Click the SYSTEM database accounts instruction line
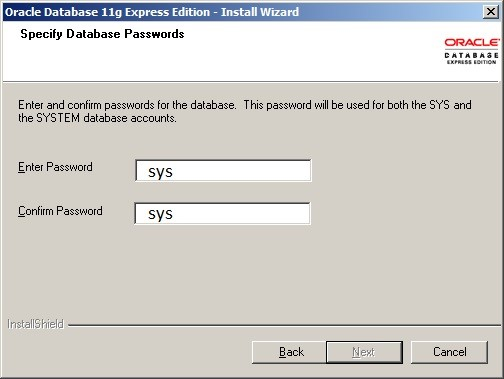Screen dimensions: 504x379 (x=97, y=118)
